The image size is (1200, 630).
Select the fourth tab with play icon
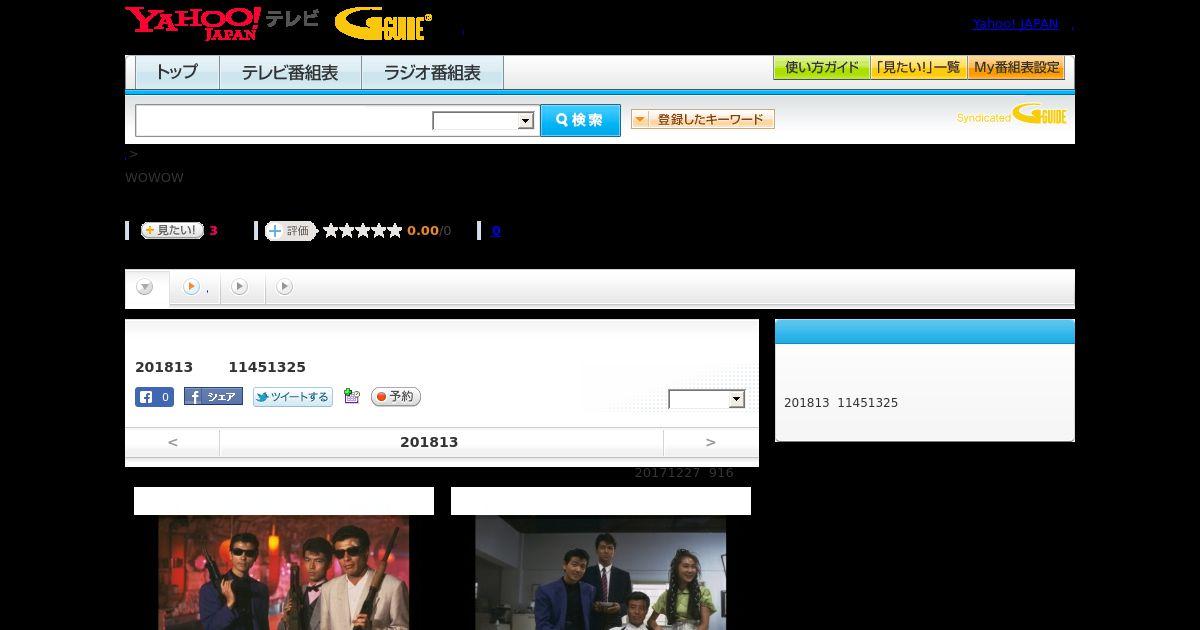(285, 287)
